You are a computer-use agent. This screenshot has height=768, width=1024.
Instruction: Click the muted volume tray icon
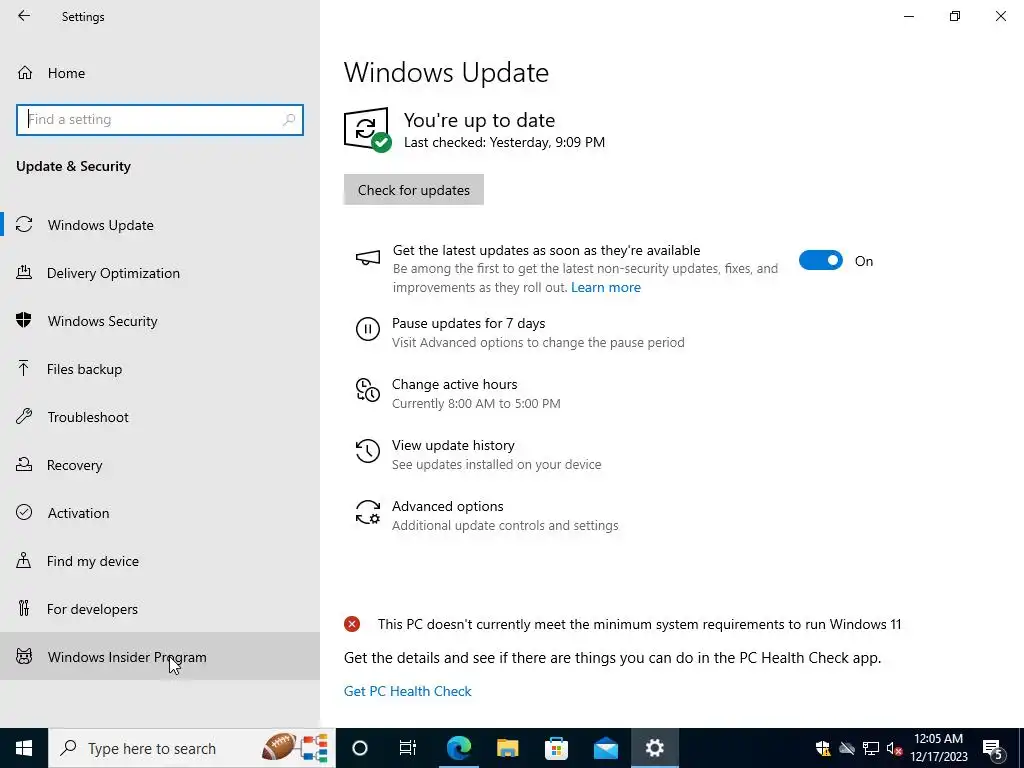(895, 748)
